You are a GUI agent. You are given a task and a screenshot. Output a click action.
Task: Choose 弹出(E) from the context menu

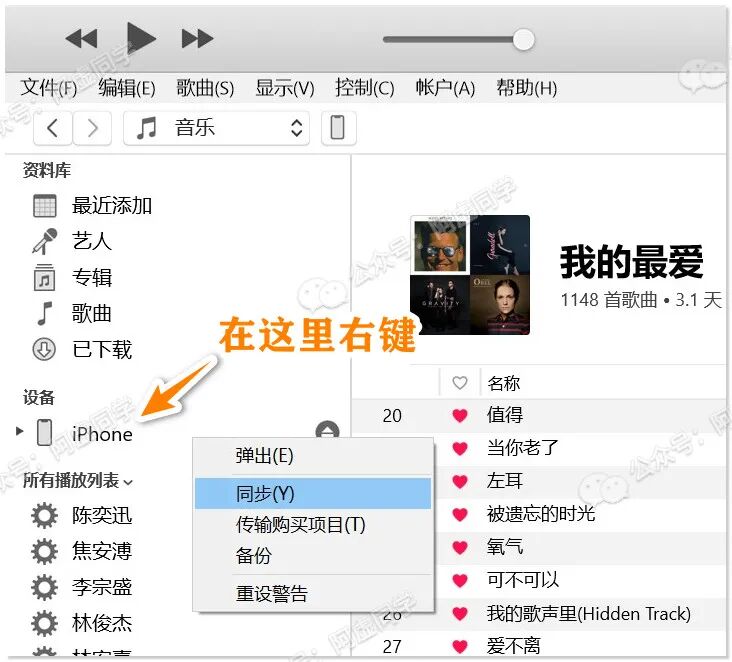tap(313, 456)
